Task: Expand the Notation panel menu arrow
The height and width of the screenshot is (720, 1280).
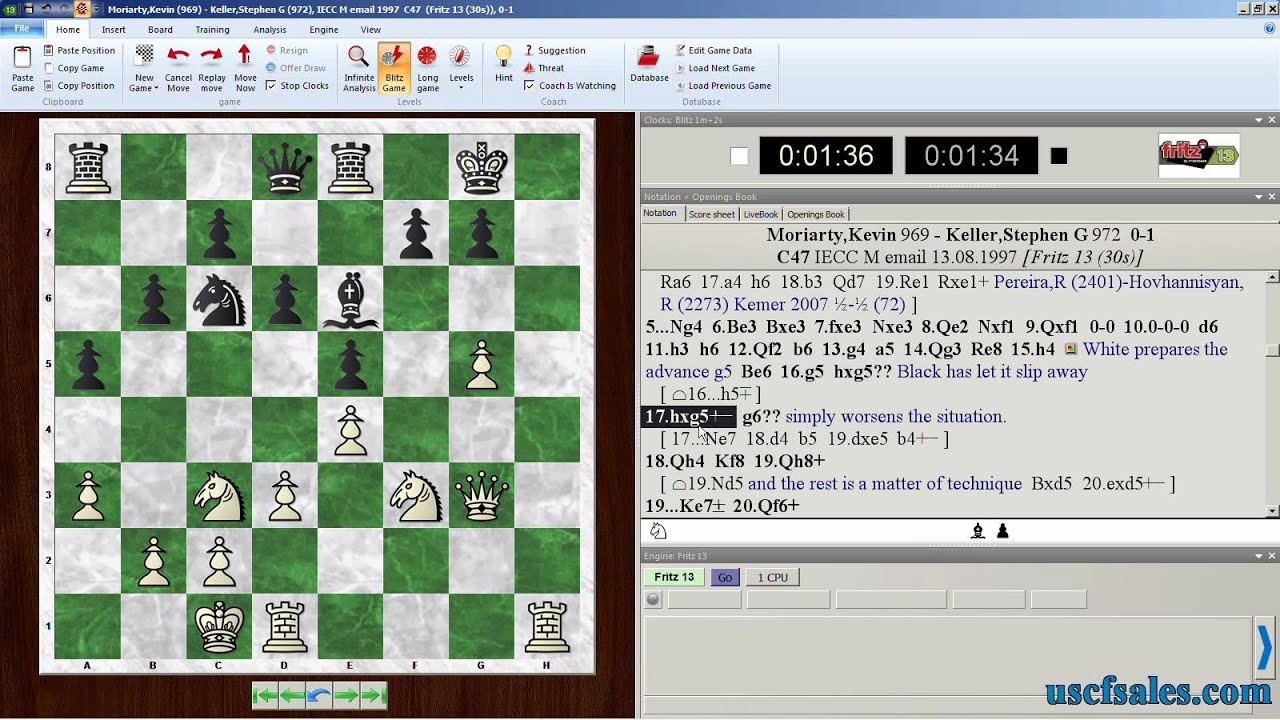Action: click(1259, 197)
